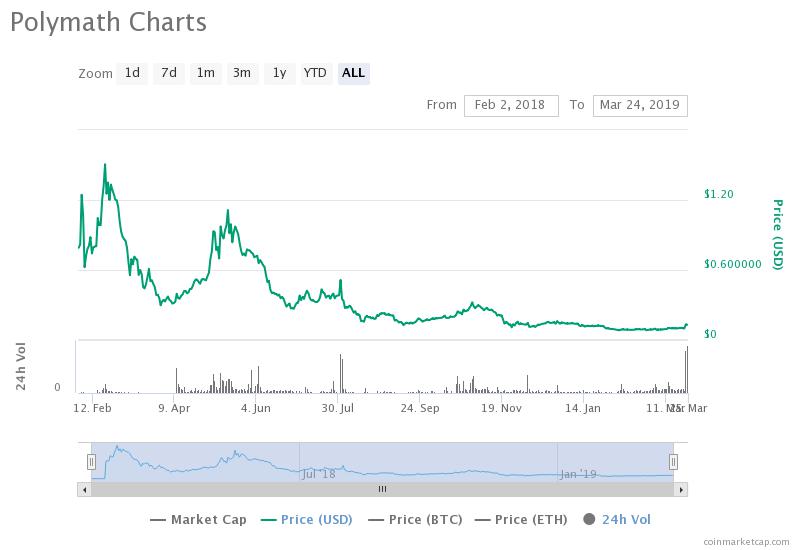Select the ALL zoom range

pos(353,73)
